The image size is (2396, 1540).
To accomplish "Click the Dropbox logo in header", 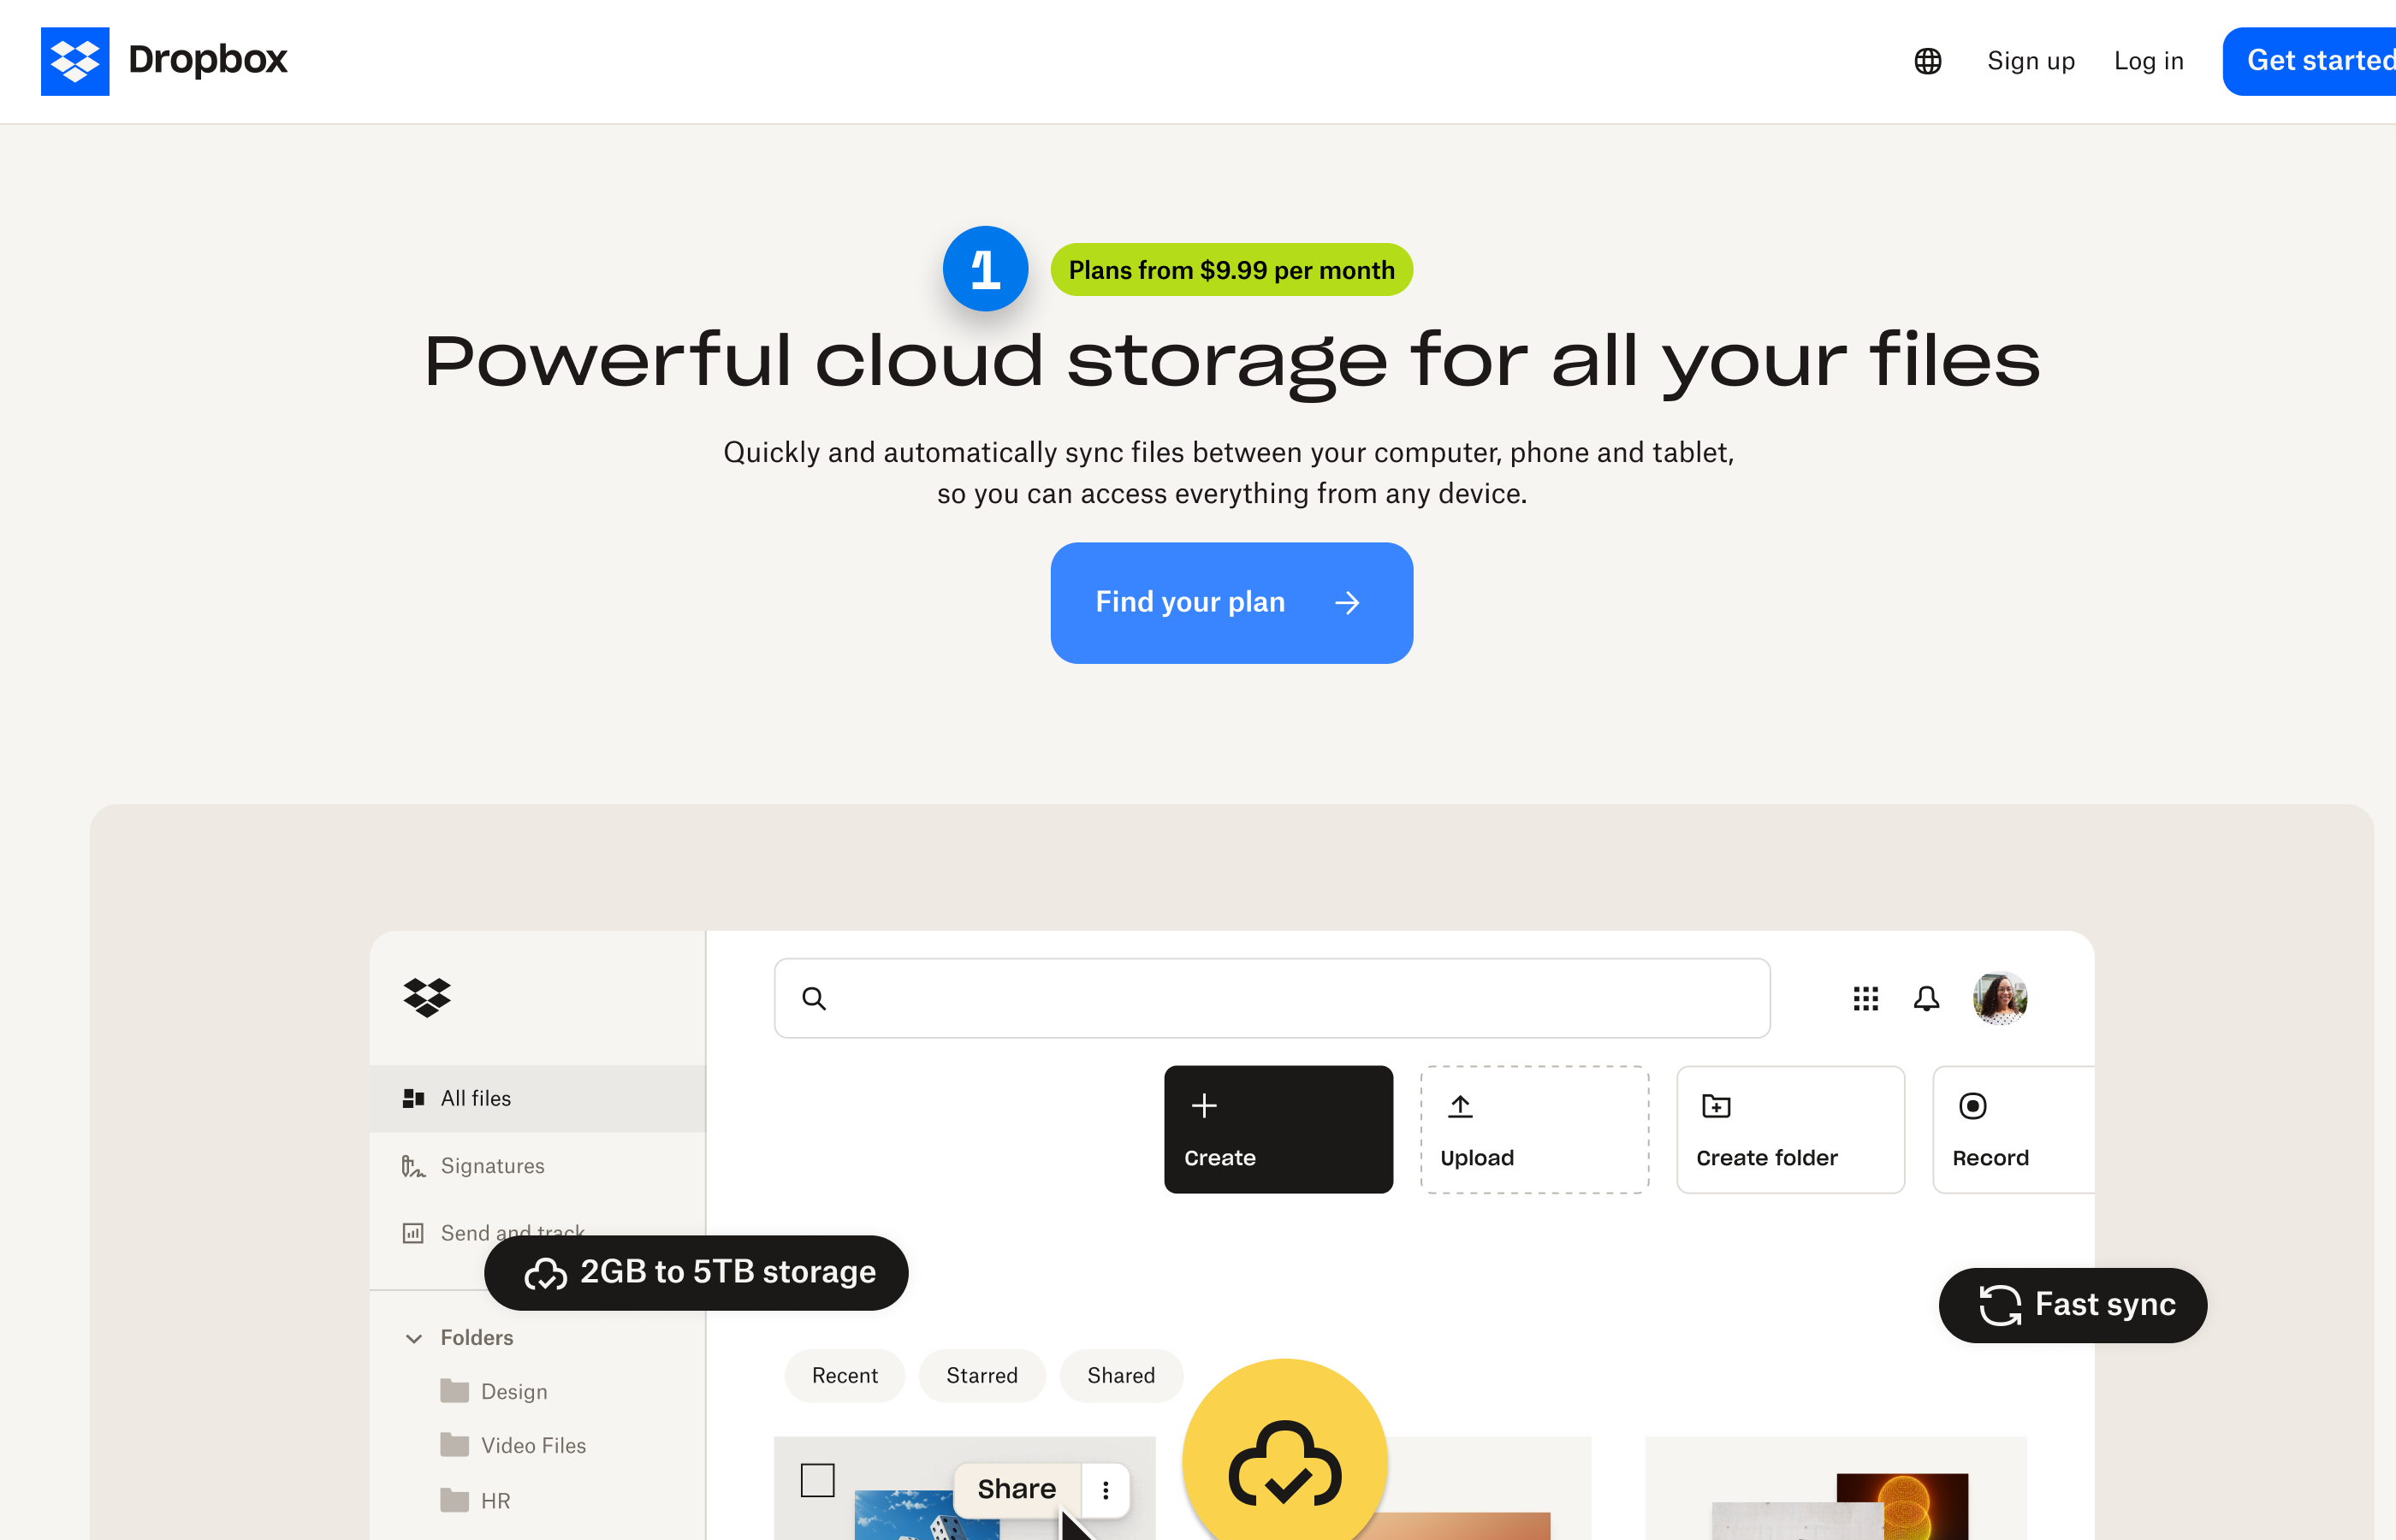I will point(75,61).
